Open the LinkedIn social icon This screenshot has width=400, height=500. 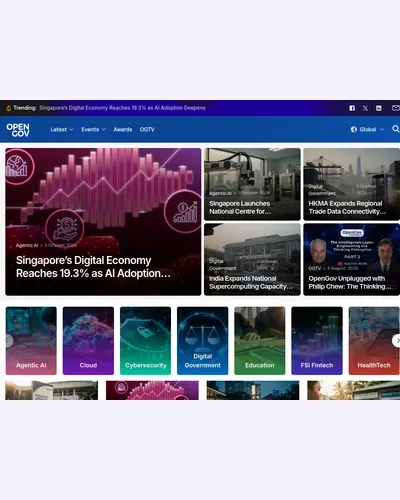[379, 108]
